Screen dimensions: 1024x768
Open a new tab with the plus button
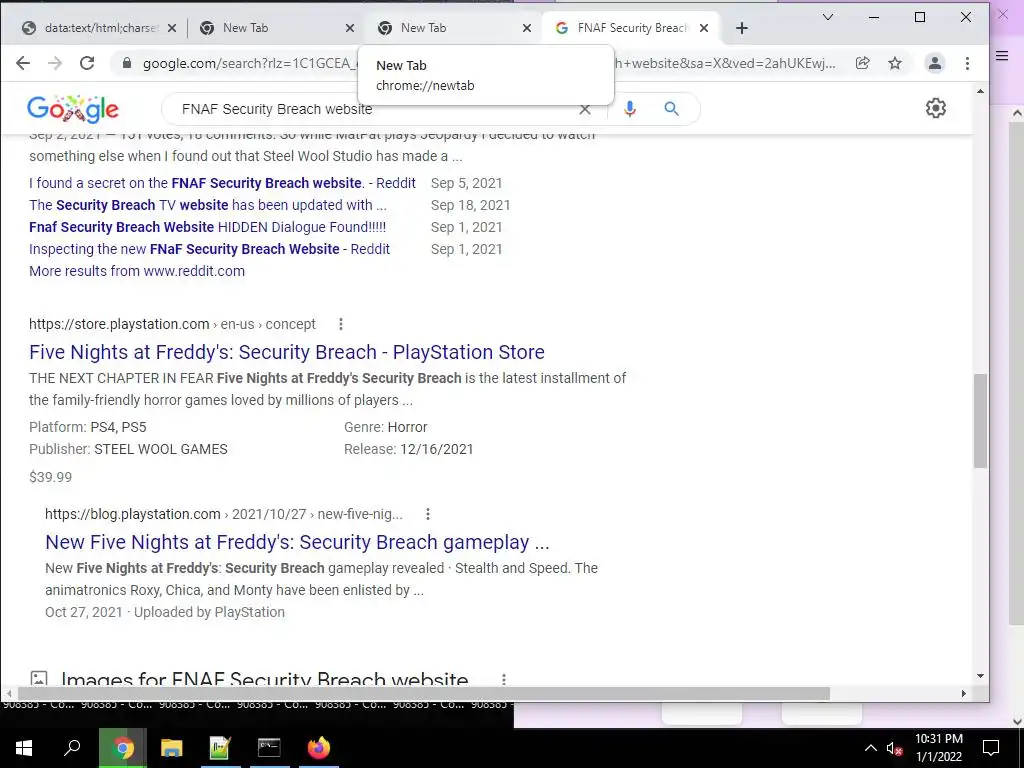(x=741, y=28)
